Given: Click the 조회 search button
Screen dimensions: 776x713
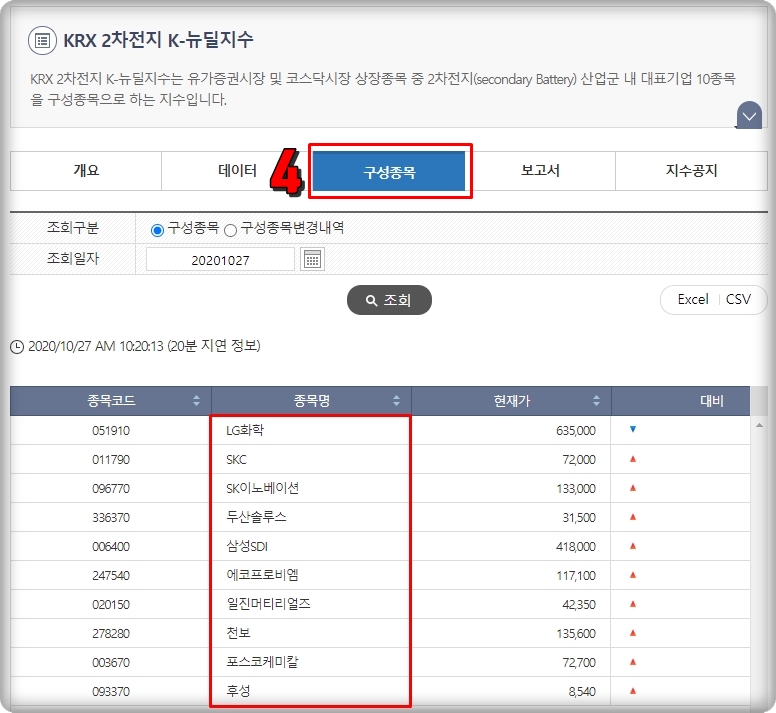Looking at the screenshot, I should (389, 300).
